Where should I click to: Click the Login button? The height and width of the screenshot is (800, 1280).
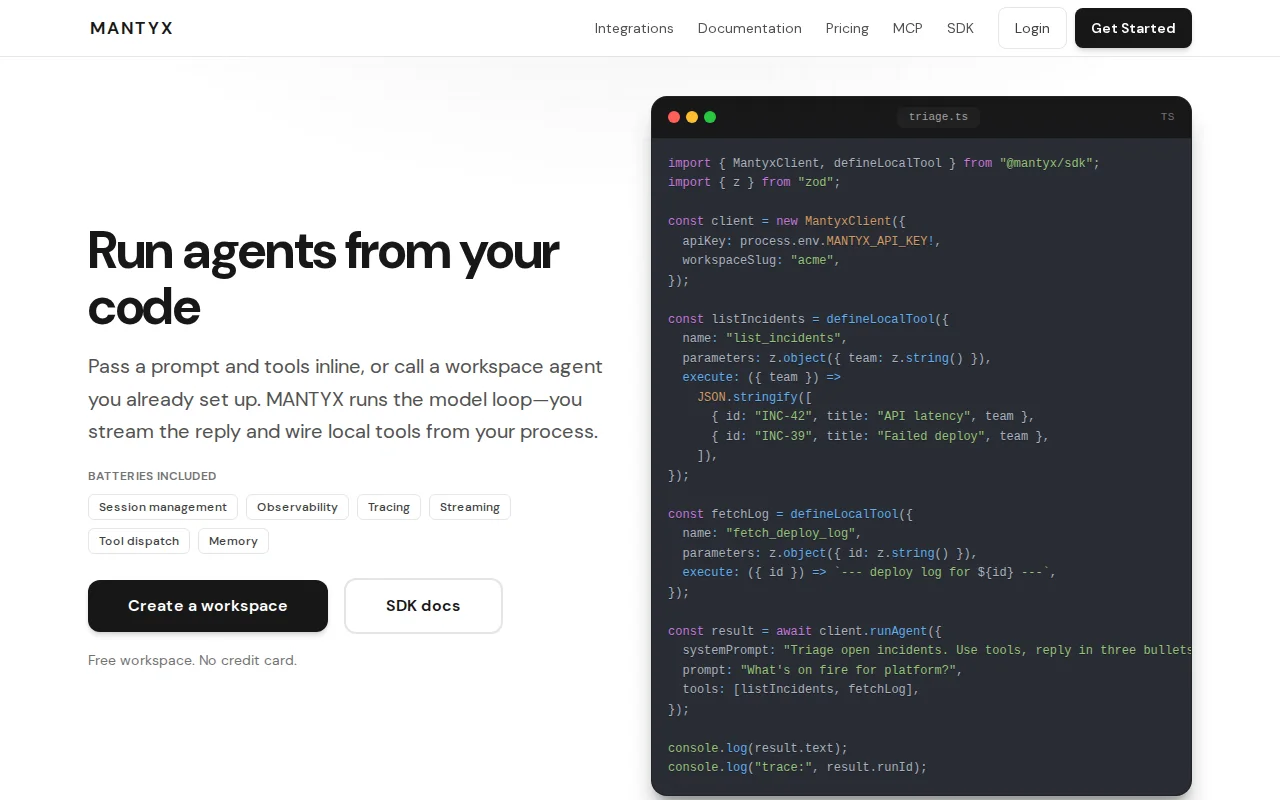point(1032,28)
